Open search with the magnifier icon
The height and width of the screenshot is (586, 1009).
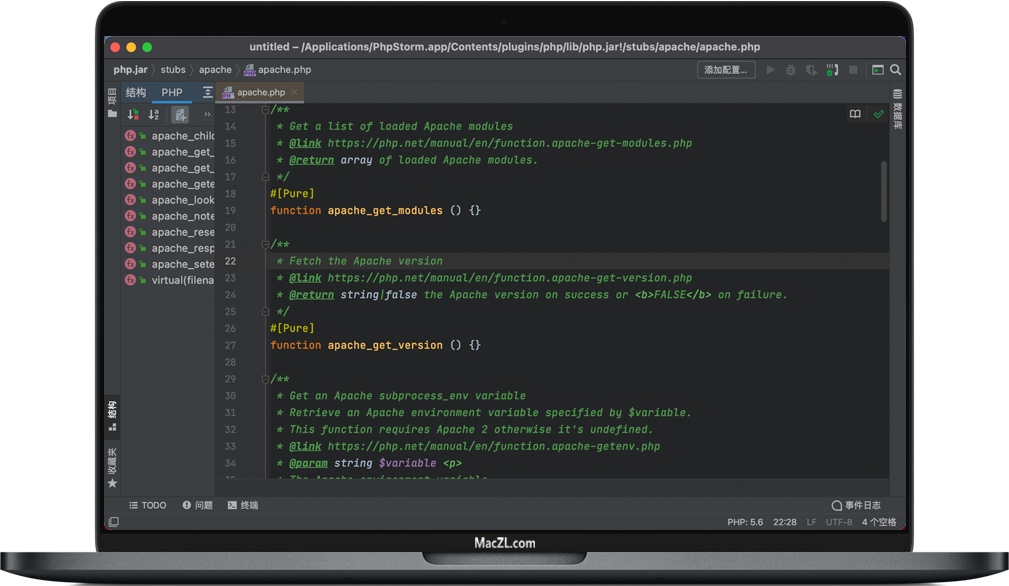(x=895, y=70)
